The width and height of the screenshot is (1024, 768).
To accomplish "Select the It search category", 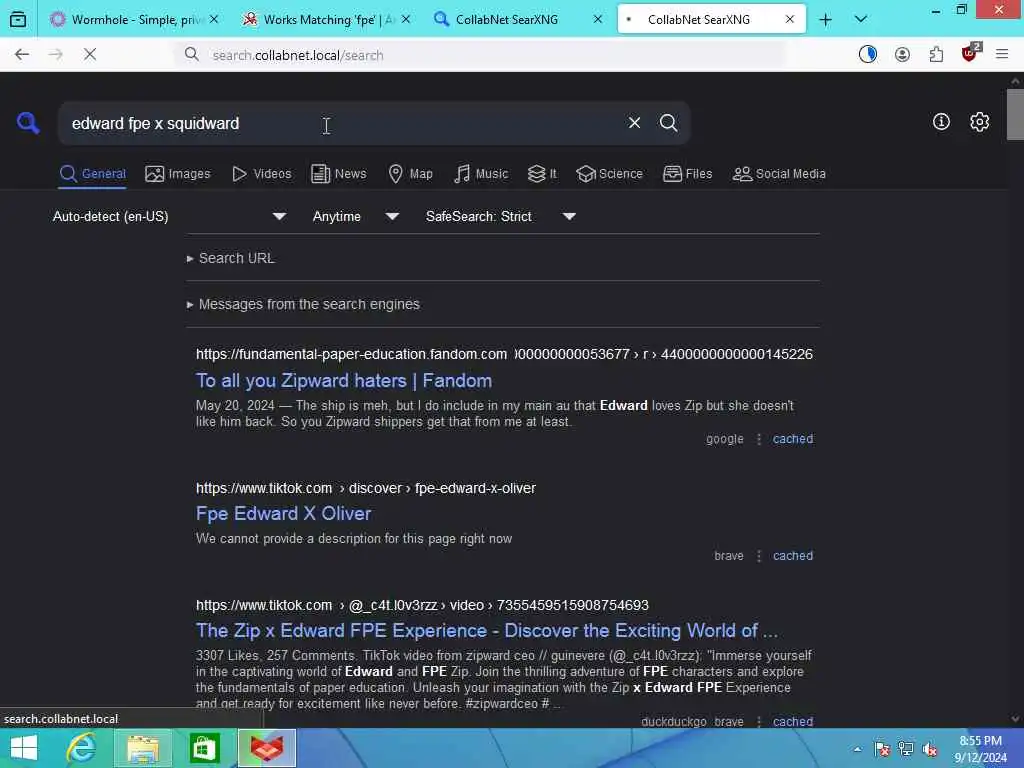I will (542, 174).
